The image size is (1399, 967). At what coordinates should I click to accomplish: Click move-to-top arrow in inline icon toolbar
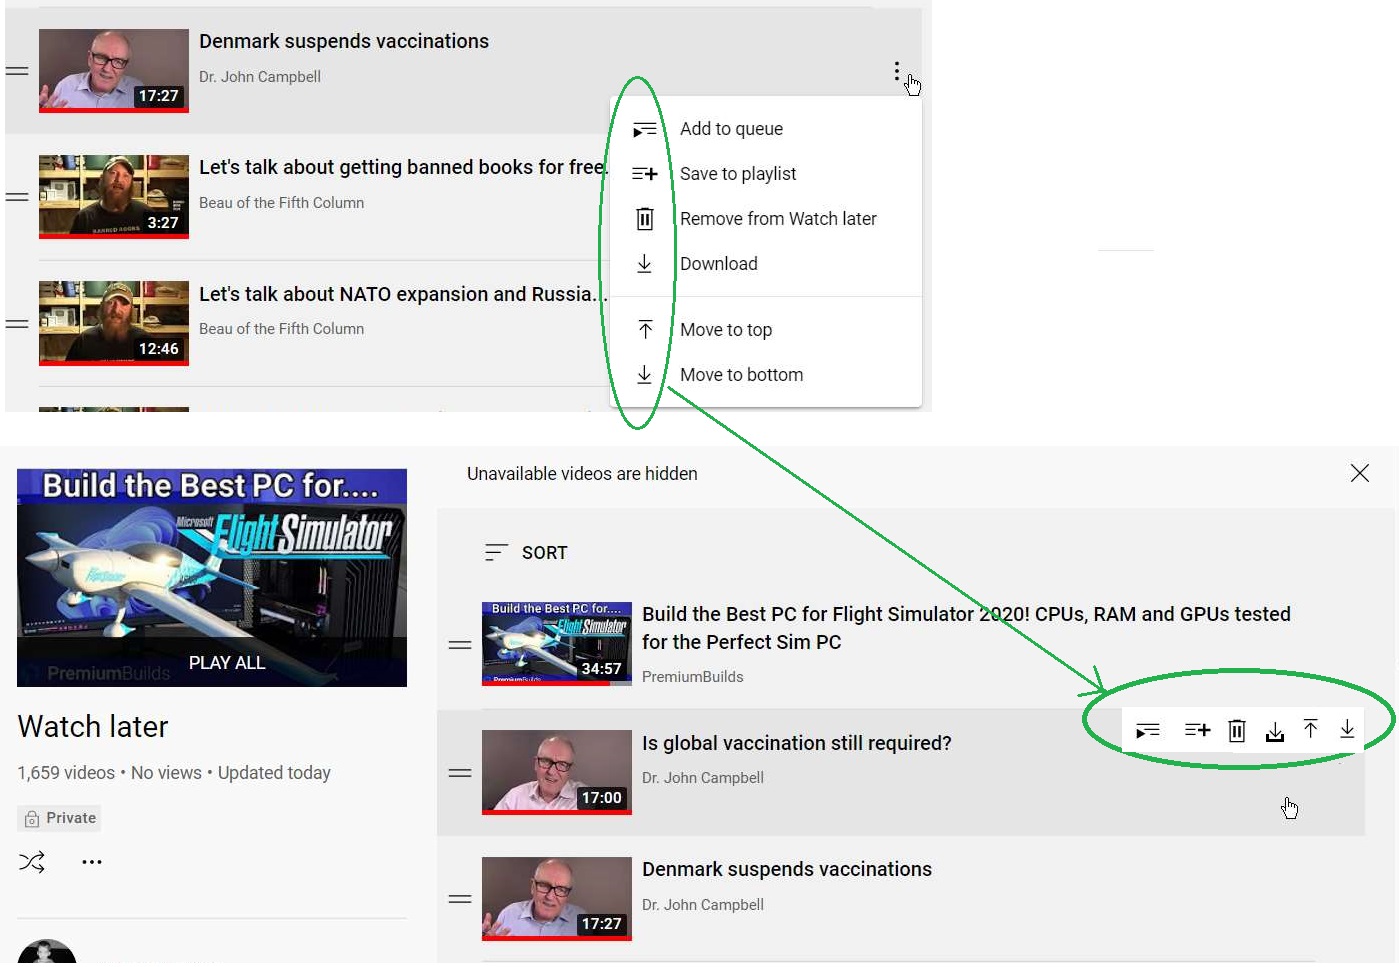pos(1311,730)
